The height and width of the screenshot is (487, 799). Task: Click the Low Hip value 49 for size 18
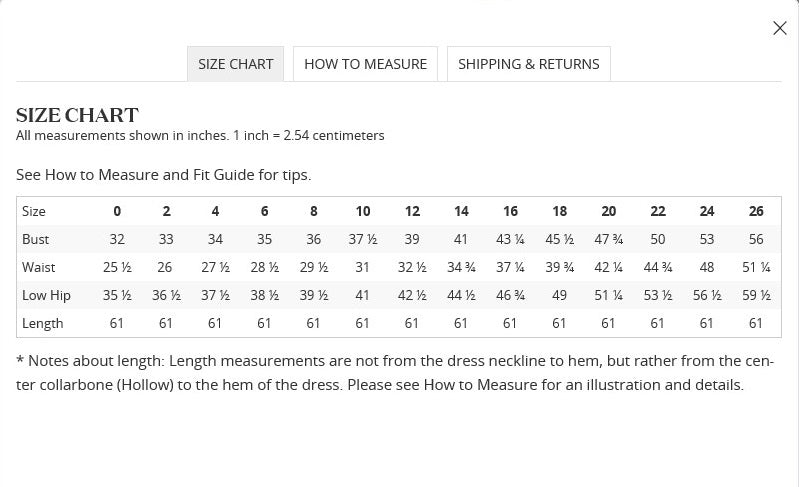(559, 295)
